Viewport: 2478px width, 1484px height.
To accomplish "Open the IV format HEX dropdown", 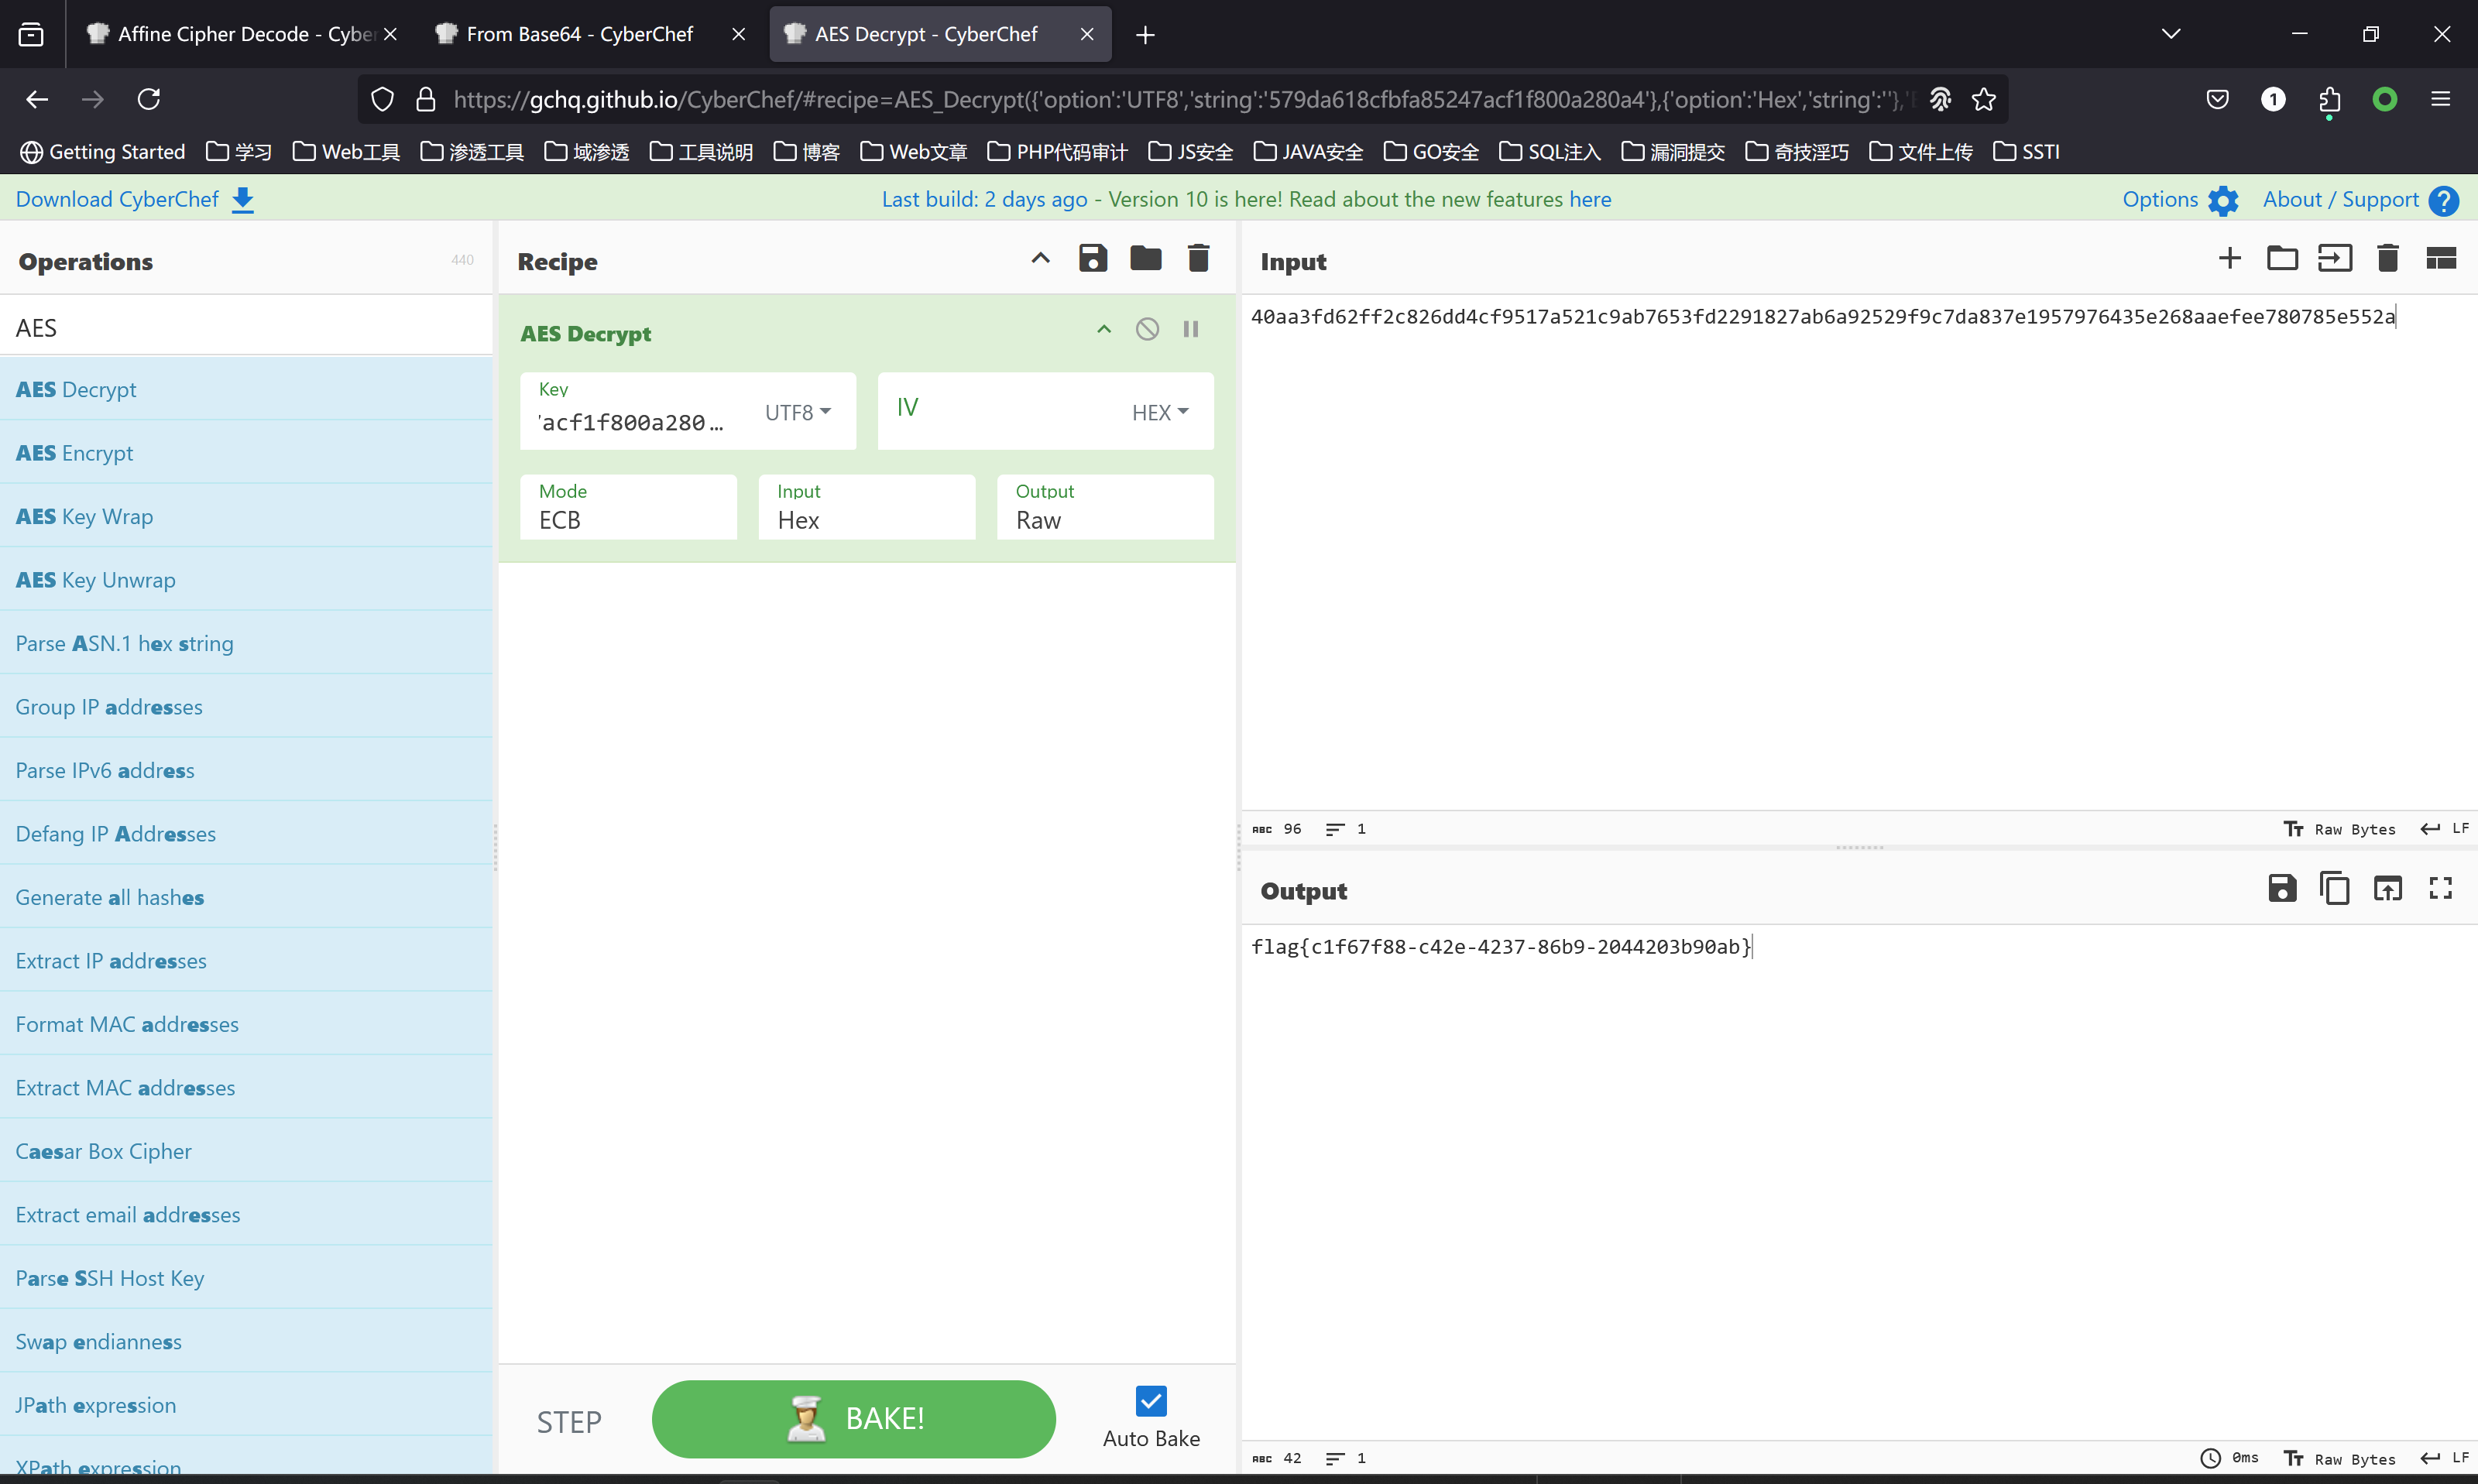I will coord(1160,412).
